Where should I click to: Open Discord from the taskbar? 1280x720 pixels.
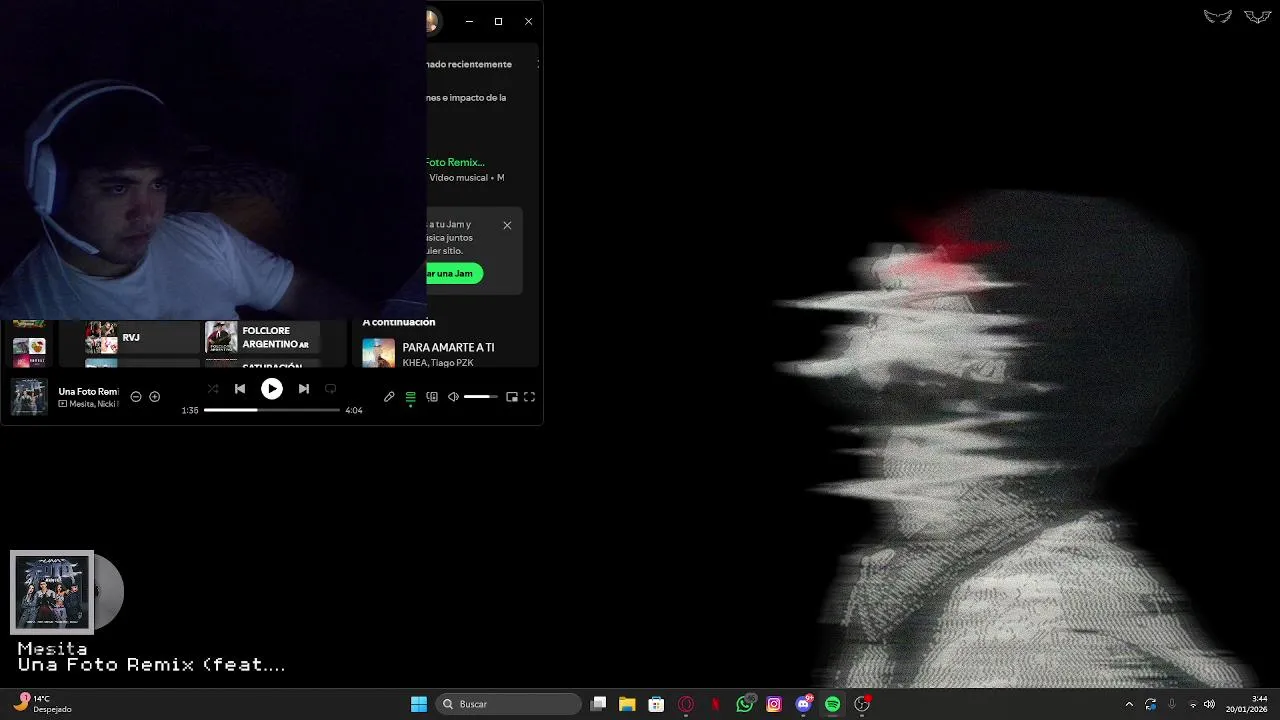[804, 704]
